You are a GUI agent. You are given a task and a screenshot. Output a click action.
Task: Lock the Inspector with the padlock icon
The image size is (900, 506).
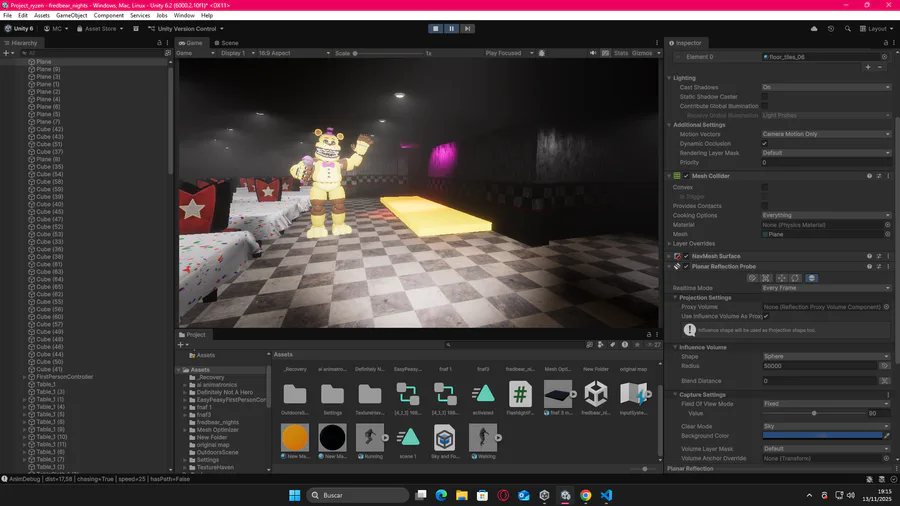pyautogui.click(x=886, y=43)
